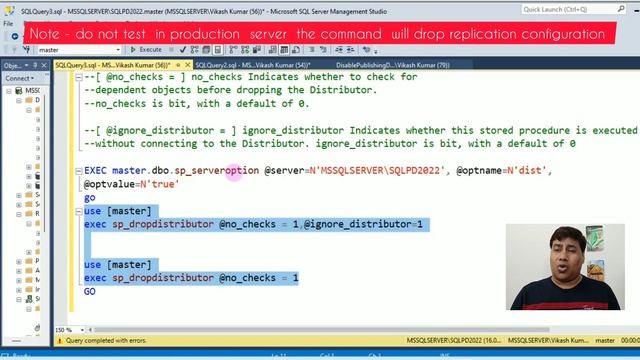The width and height of the screenshot is (640, 360).
Task: Click the Cancel Executing Query icon
Action: (x=171, y=50)
